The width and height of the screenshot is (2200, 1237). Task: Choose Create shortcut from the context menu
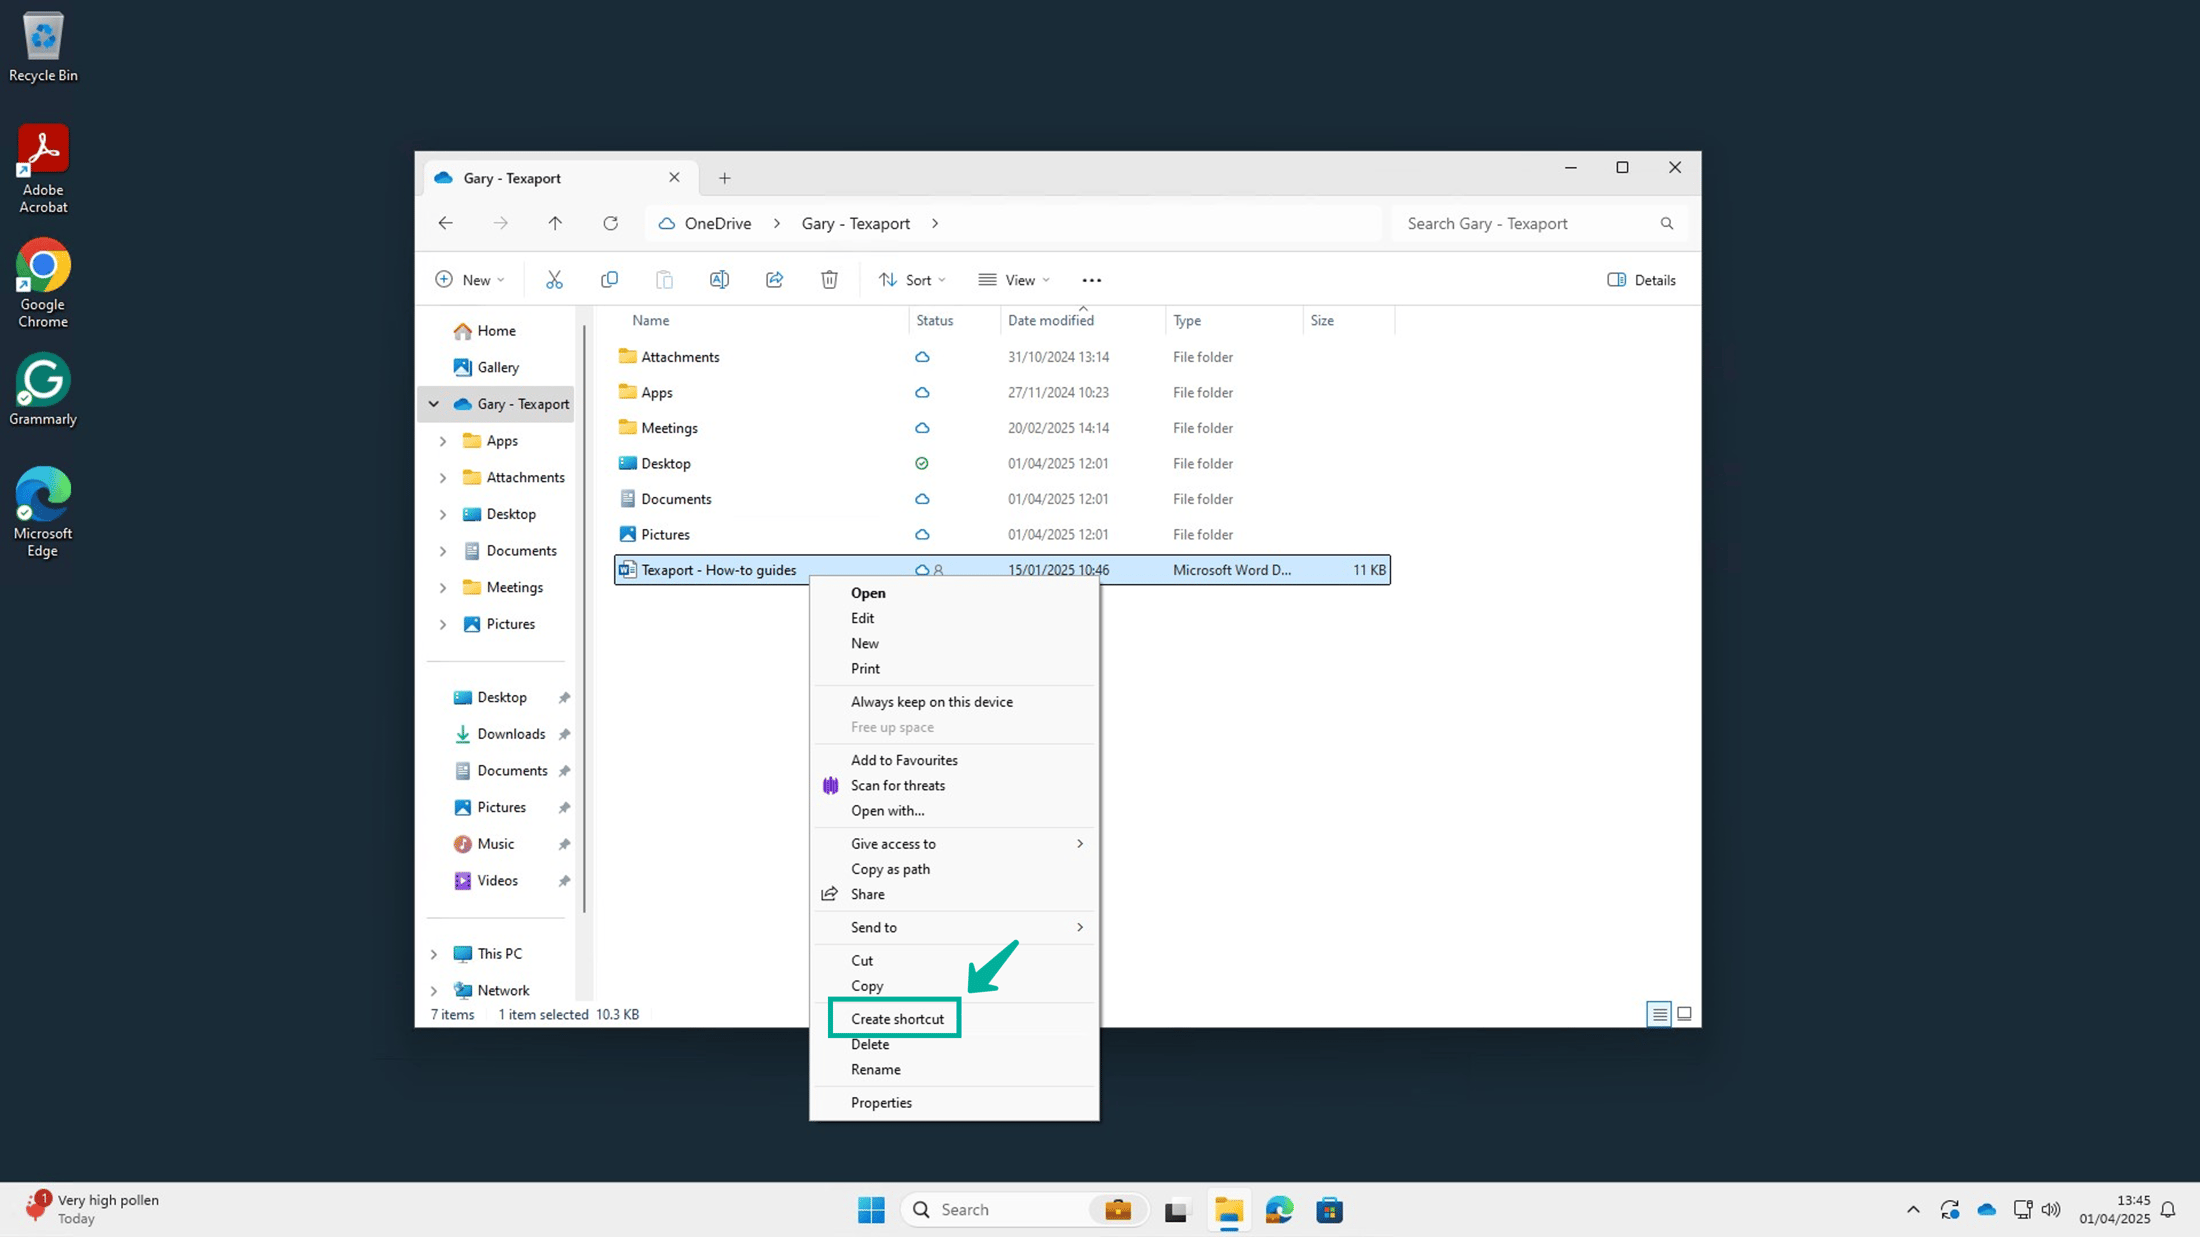point(894,1018)
